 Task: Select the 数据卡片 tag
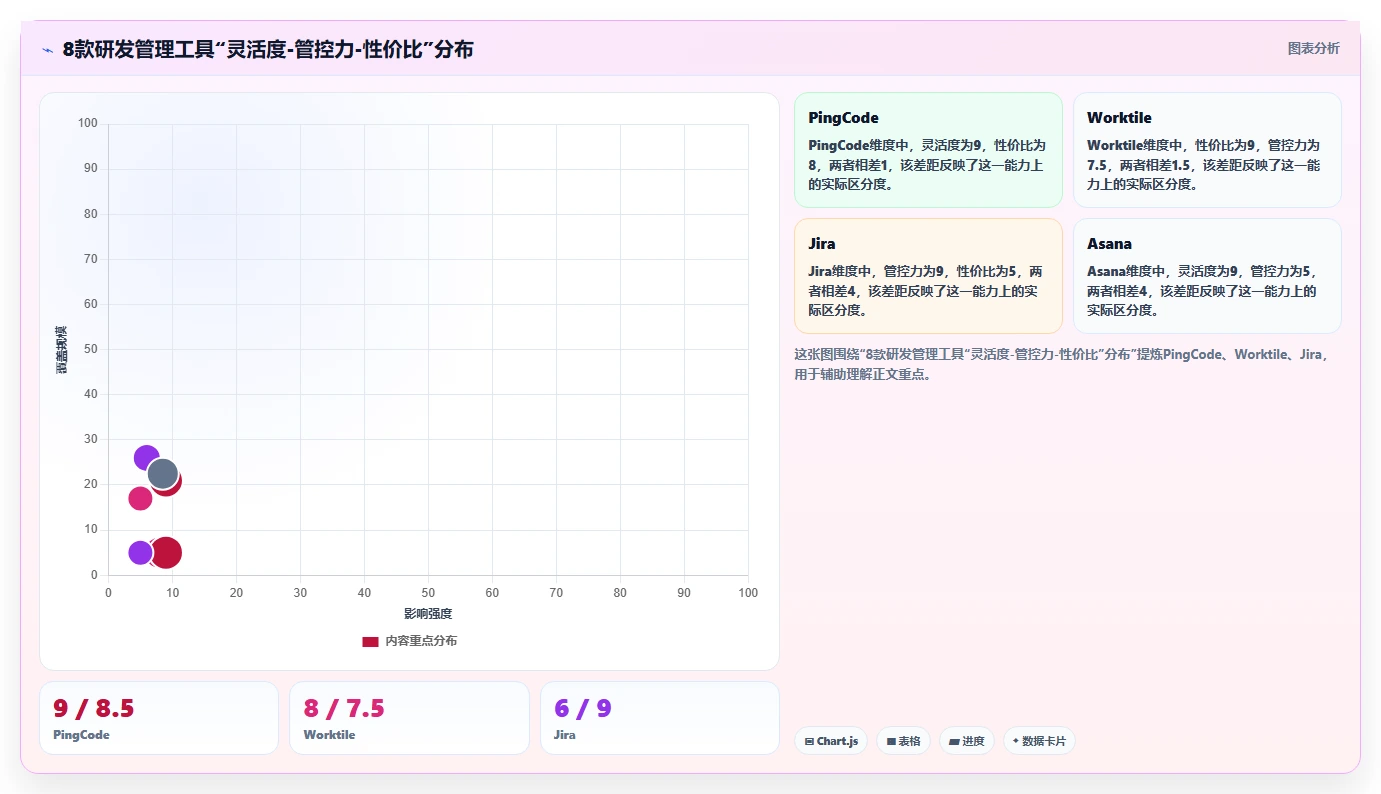click(1039, 741)
